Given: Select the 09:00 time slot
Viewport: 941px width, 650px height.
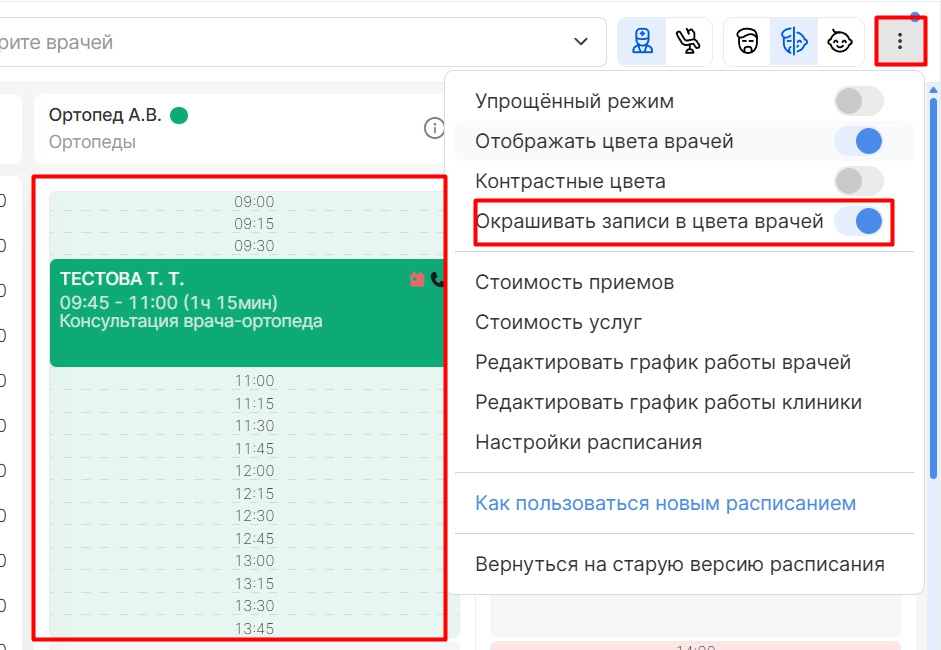Looking at the screenshot, I should (254, 201).
